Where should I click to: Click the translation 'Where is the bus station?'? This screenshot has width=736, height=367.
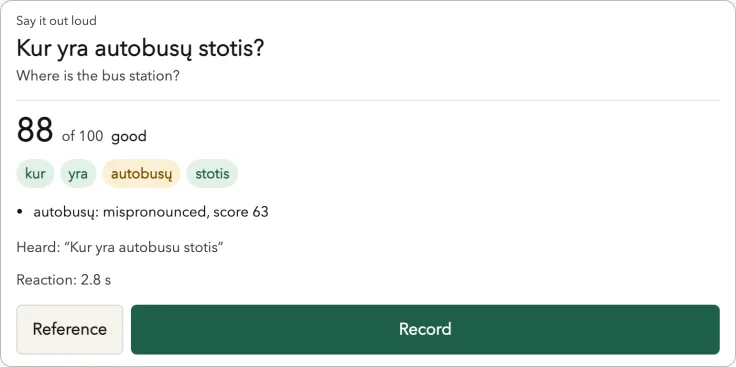(x=98, y=76)
